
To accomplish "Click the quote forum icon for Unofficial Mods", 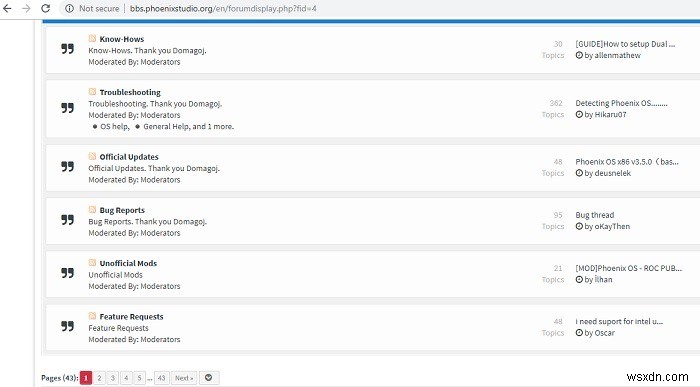I will [67, 273].
